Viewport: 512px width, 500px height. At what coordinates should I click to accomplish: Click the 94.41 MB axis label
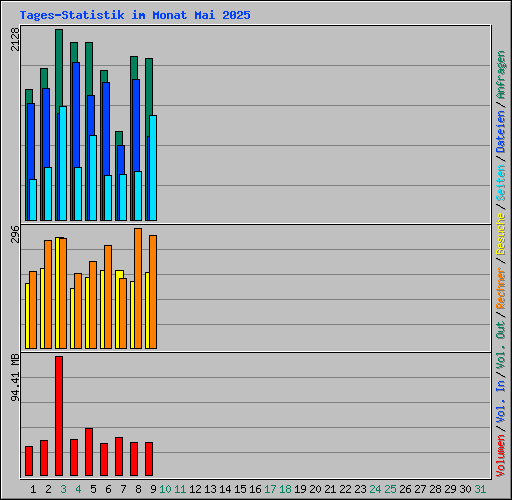pyautogui.click(x=15, y=378)
